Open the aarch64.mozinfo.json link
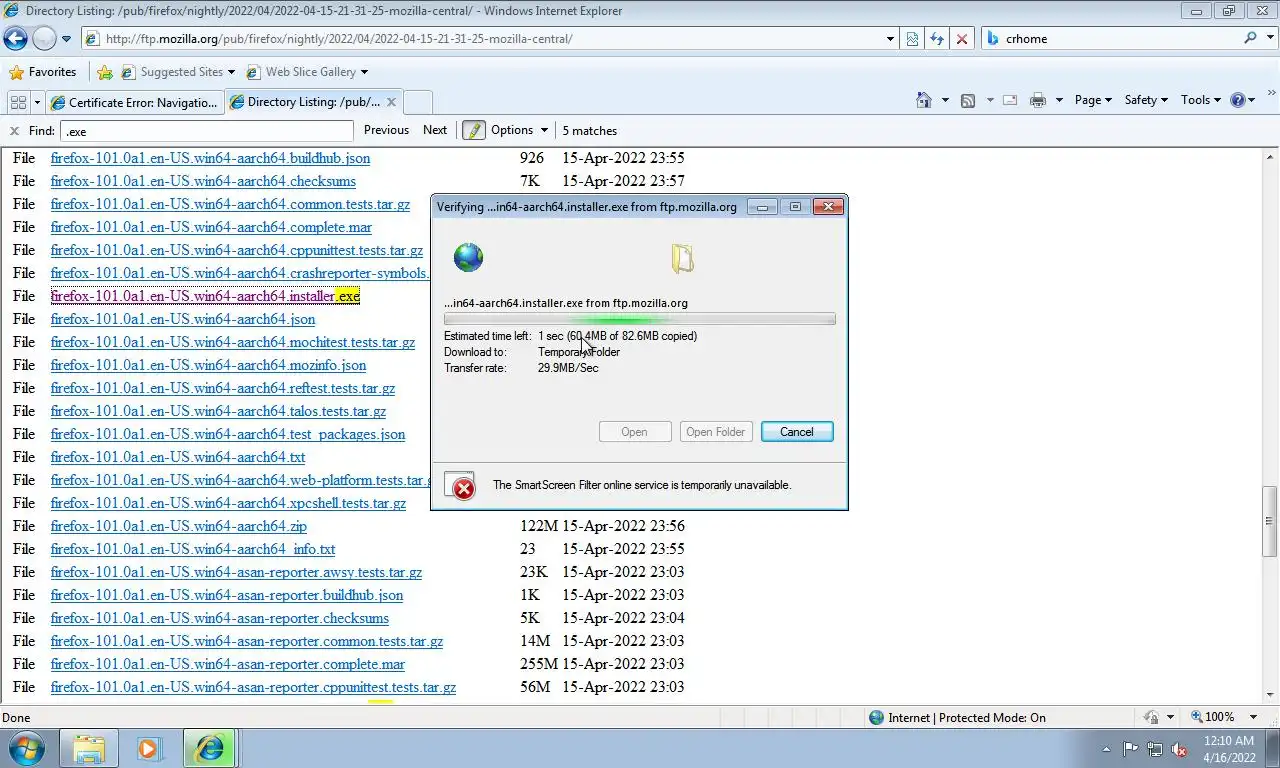The height and width of the screenshot is (768, 1280). 208,365
